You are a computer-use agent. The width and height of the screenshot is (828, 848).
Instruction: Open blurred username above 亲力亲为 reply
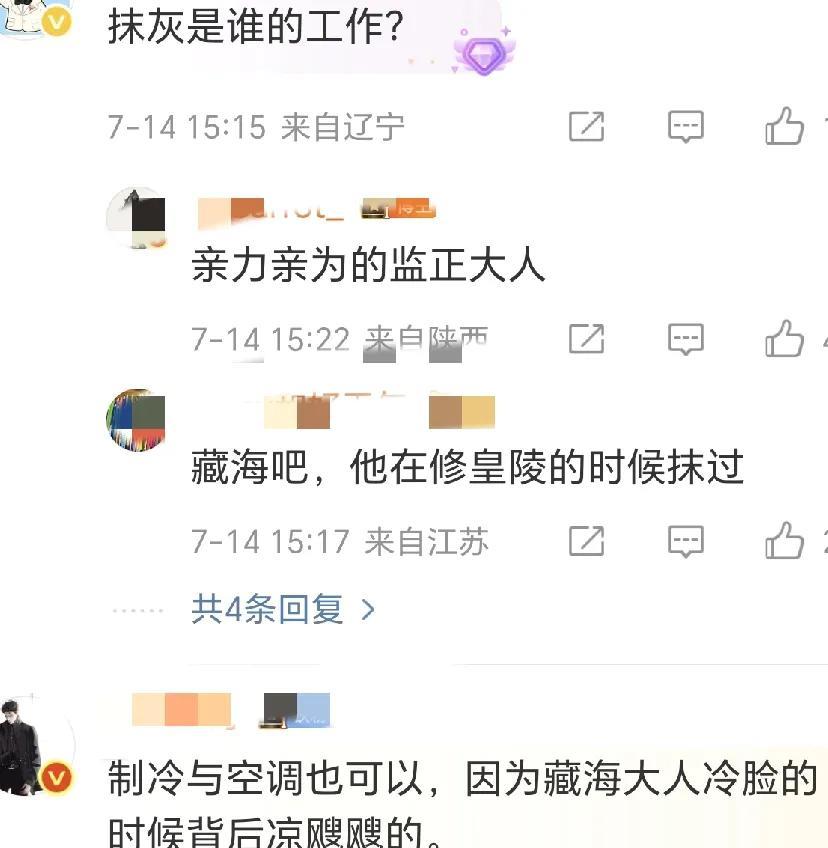(x=270, y=212)
